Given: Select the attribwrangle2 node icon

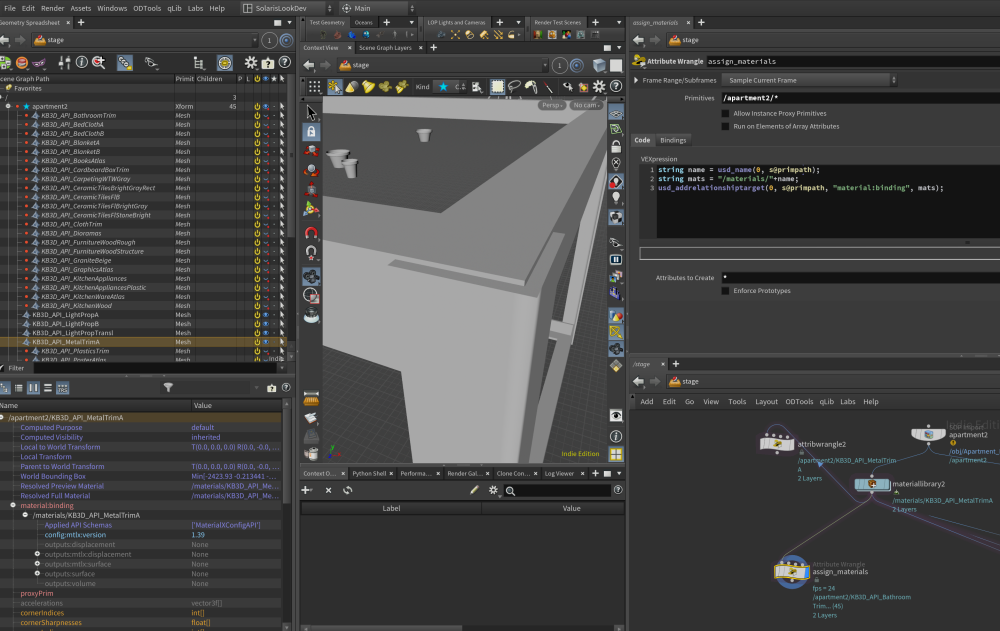Looking at the screenshot, I should click(x=777, y=443).
